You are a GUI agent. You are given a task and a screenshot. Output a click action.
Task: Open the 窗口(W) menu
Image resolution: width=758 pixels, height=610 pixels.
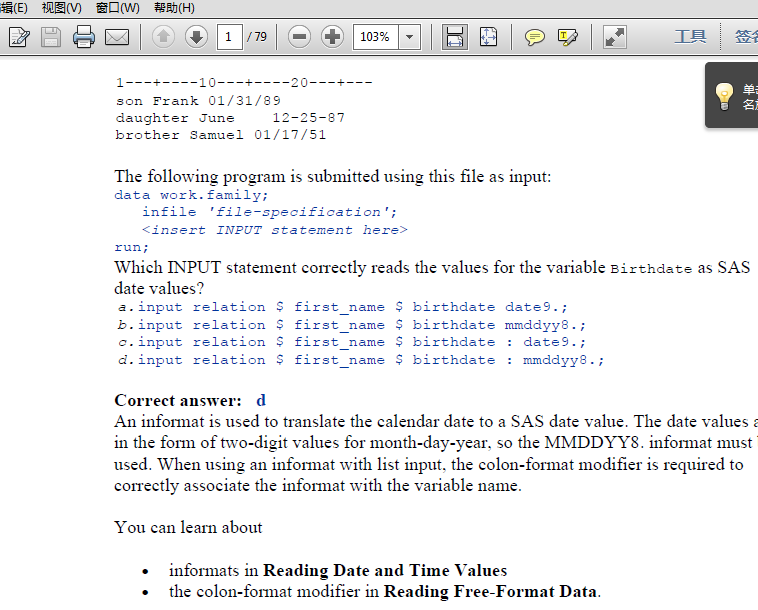[x=118, y=8]
